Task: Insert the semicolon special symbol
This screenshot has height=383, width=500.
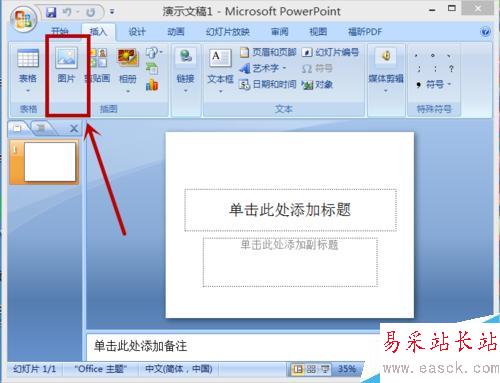Action: click(419, 69)
